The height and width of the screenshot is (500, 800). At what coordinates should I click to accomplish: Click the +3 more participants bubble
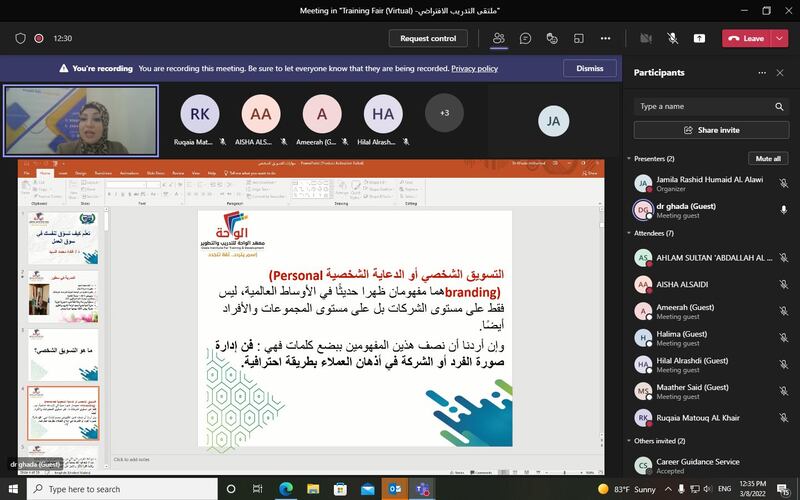(x=444, y=113)
